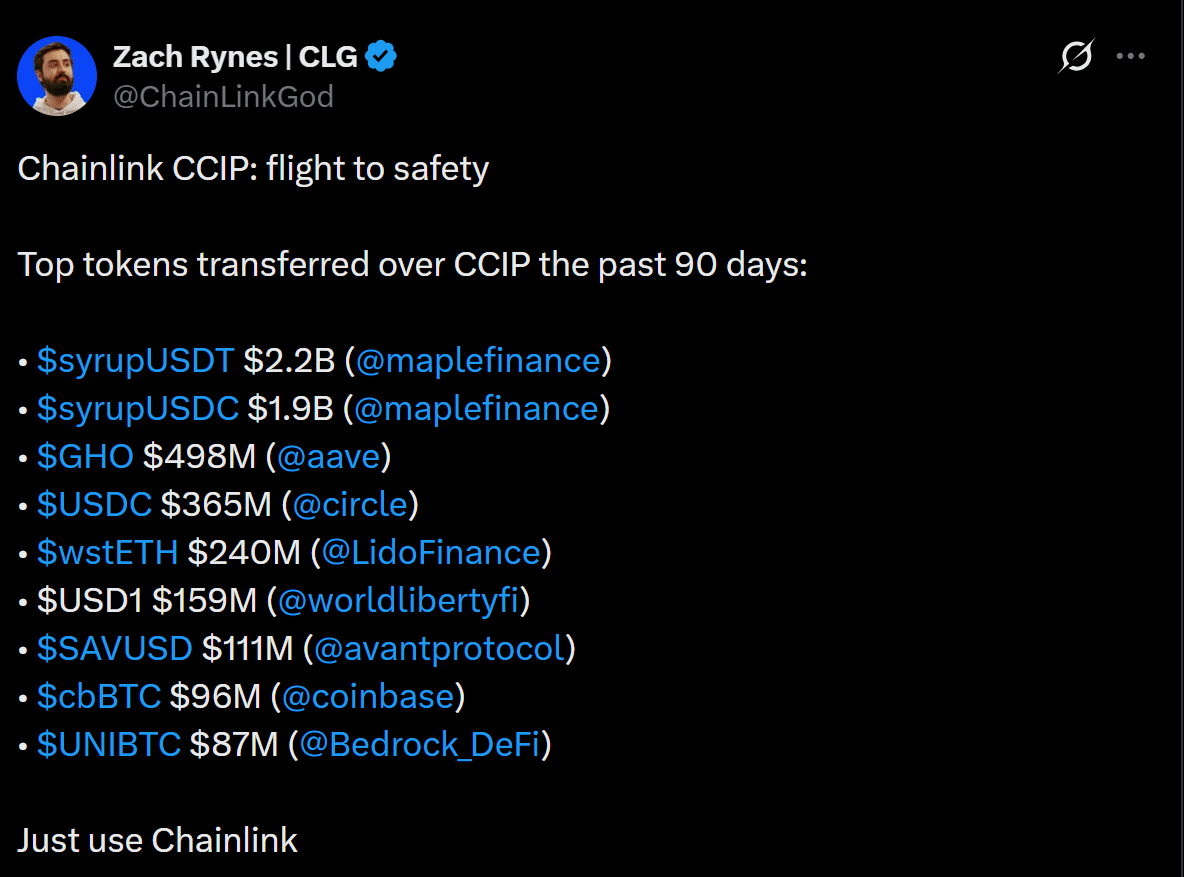Click the $wstETH cashtag

tap(107, 552)
